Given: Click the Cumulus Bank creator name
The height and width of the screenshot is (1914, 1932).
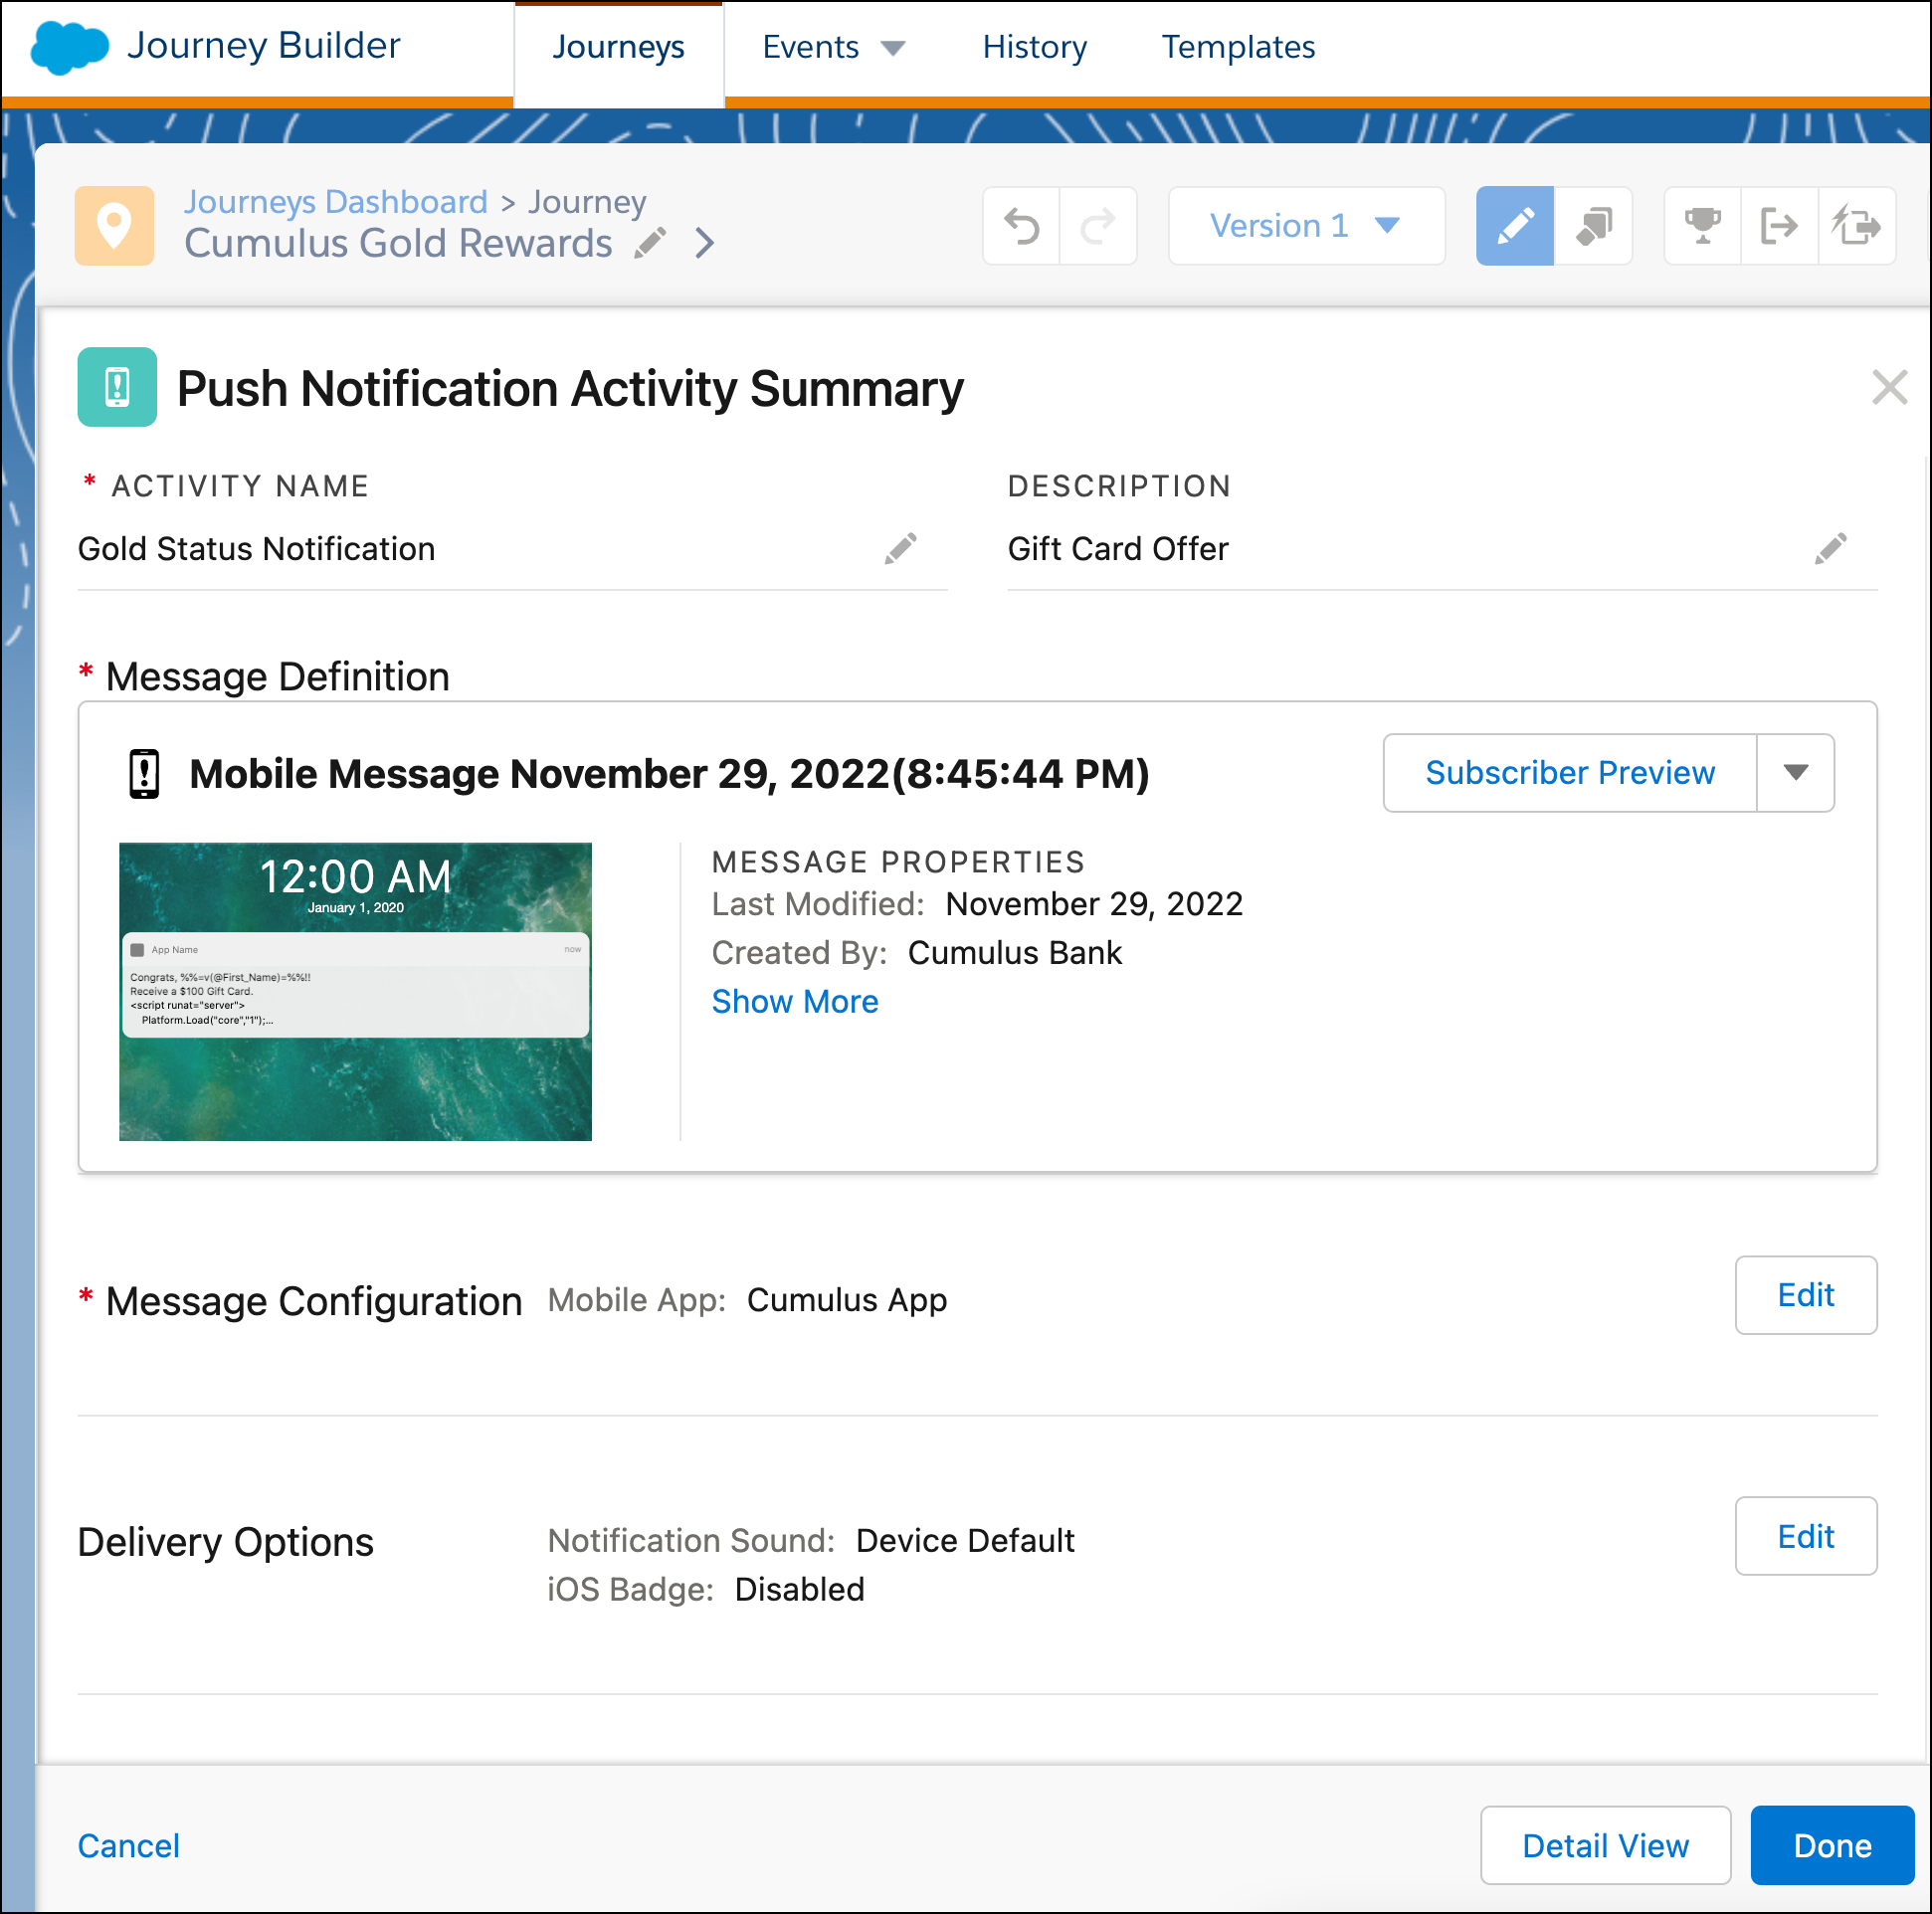Looking at the screenshot, I should 1015,952.
